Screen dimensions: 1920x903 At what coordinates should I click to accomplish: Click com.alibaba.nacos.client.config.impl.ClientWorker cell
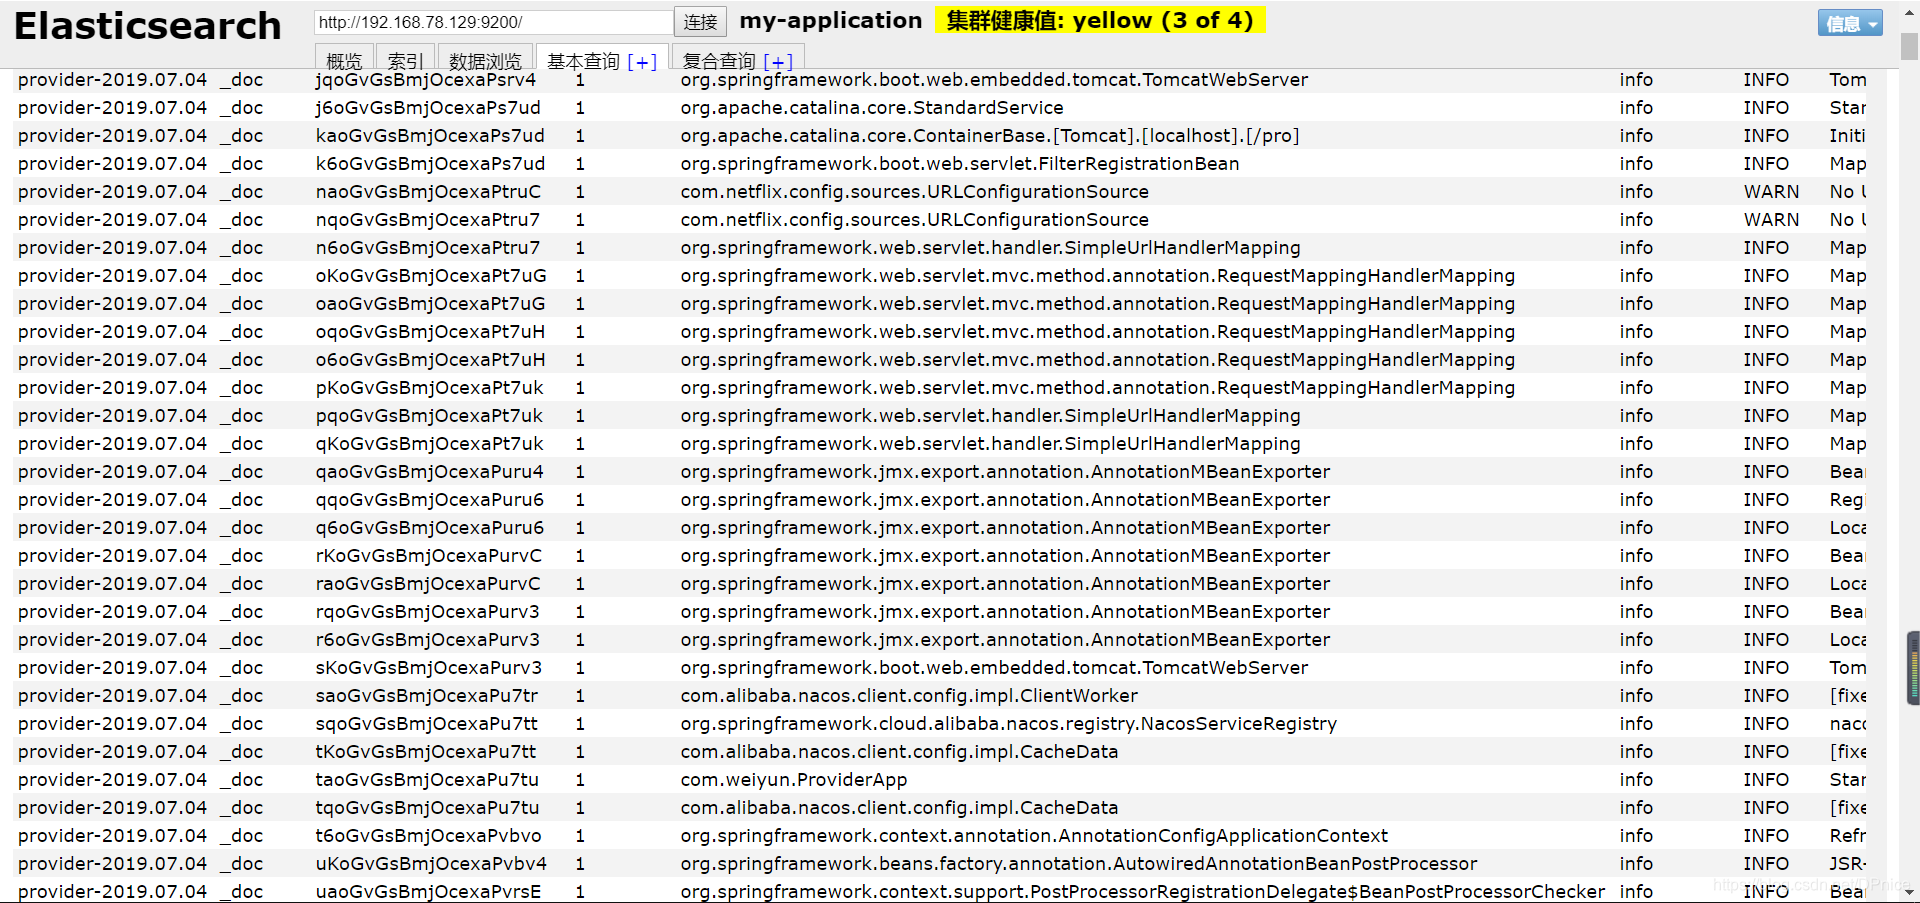909,696
